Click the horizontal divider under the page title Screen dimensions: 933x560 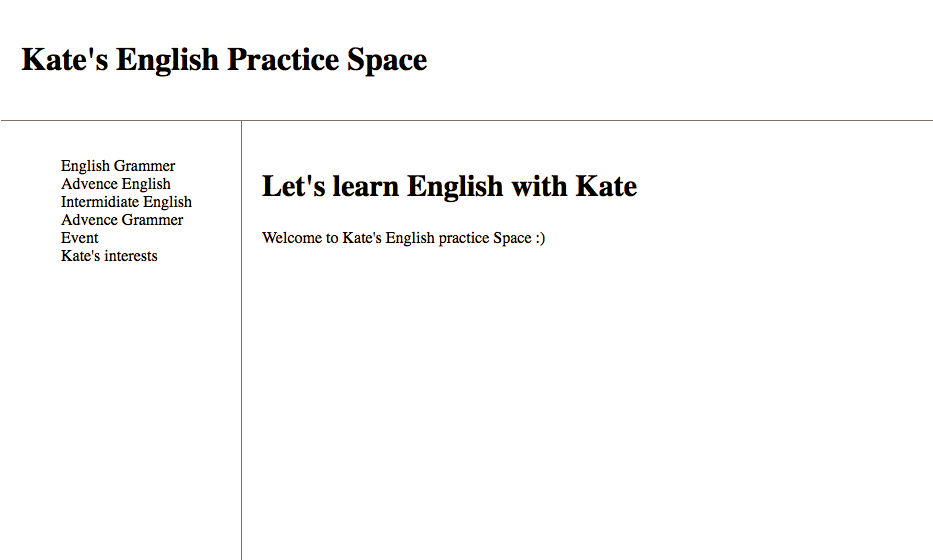(466, 120)
